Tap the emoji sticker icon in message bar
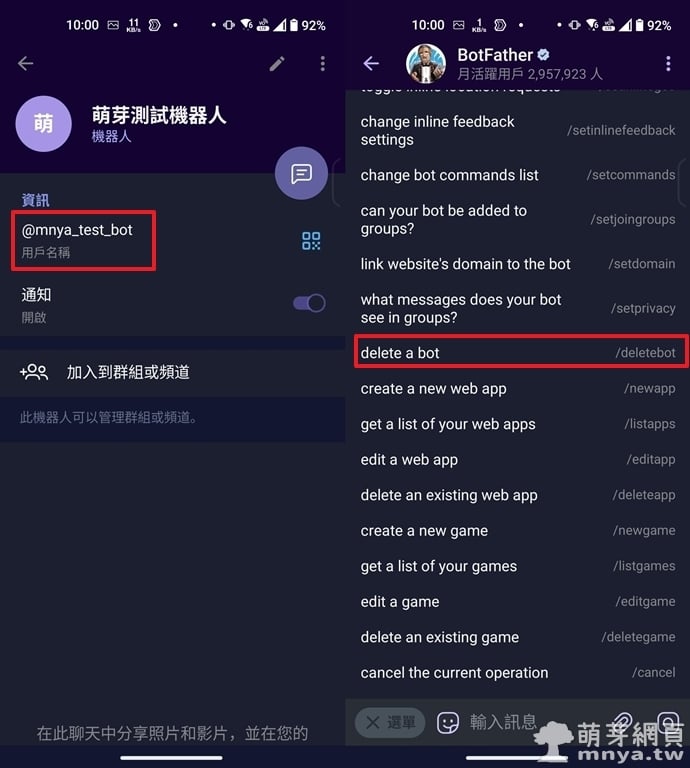 pos(448,722)
